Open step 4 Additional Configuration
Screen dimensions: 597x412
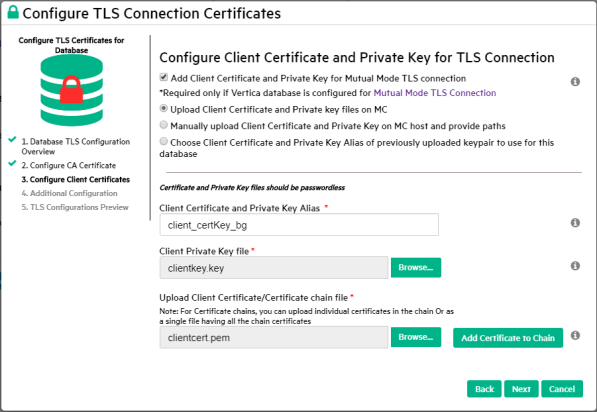coord(69,193)
